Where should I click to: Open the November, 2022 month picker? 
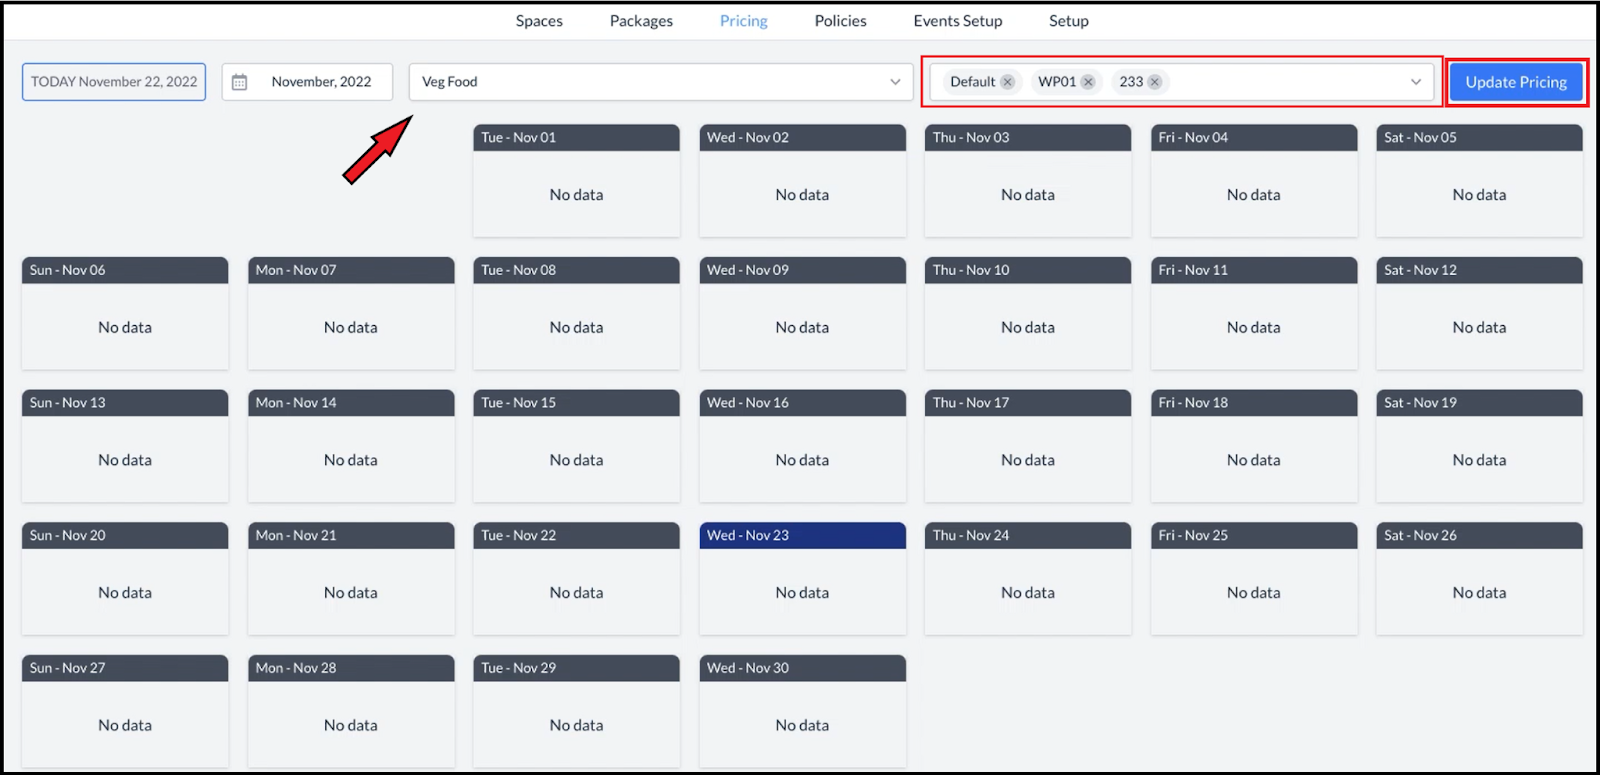[320, 82]
